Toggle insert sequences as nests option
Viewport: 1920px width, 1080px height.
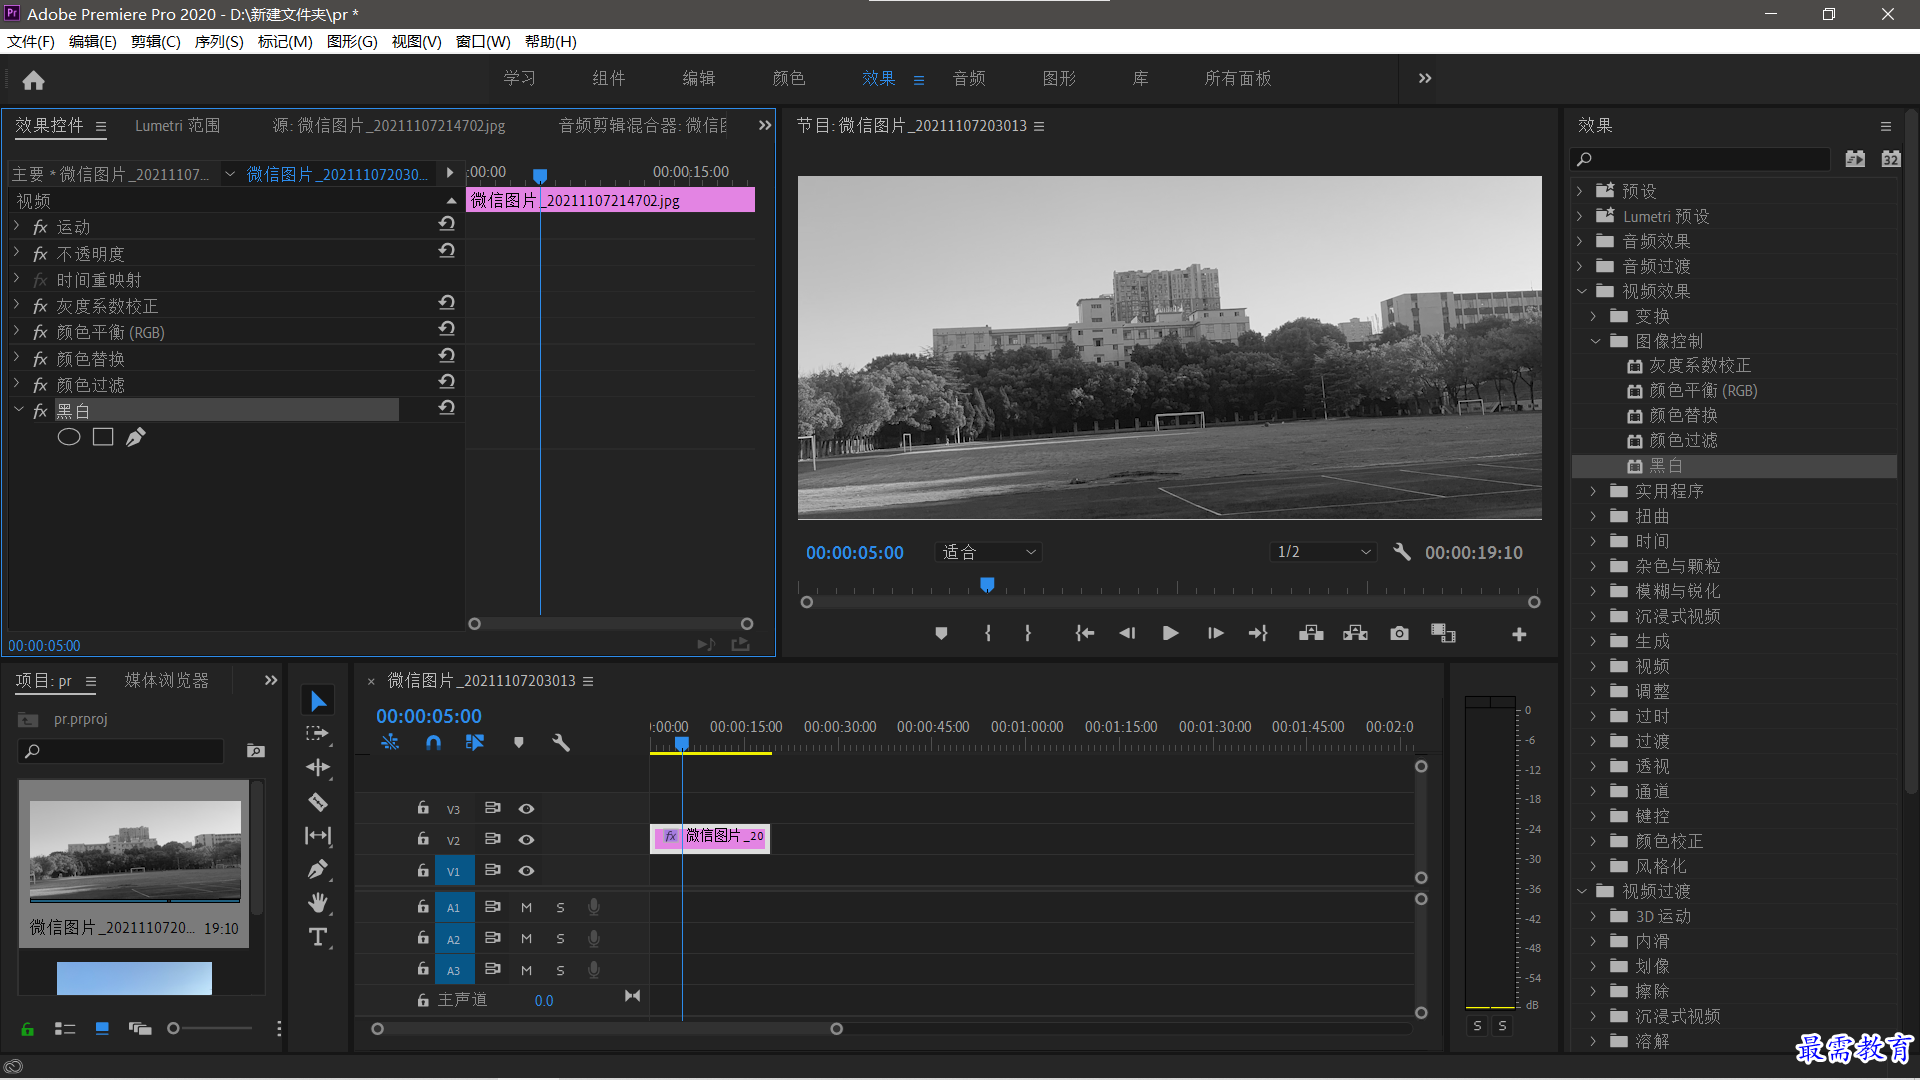(x=390, y=743)
